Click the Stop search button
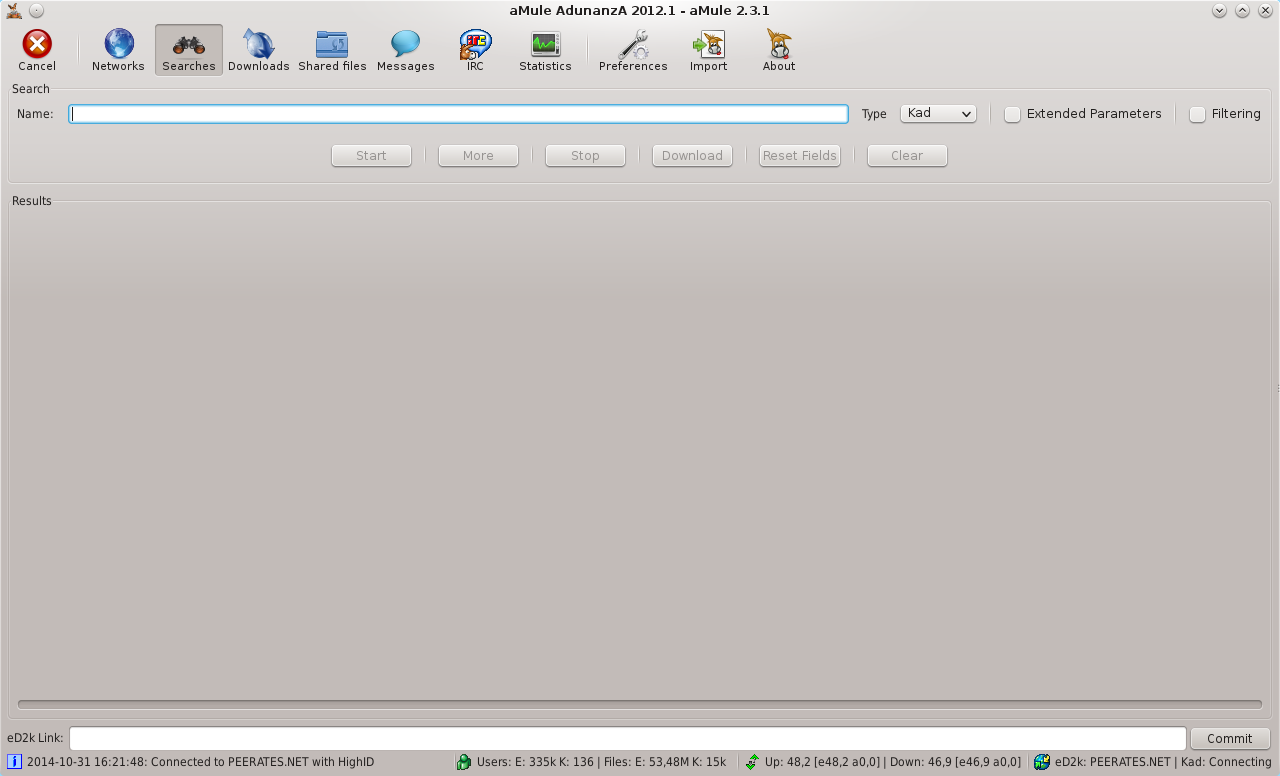 585,155
